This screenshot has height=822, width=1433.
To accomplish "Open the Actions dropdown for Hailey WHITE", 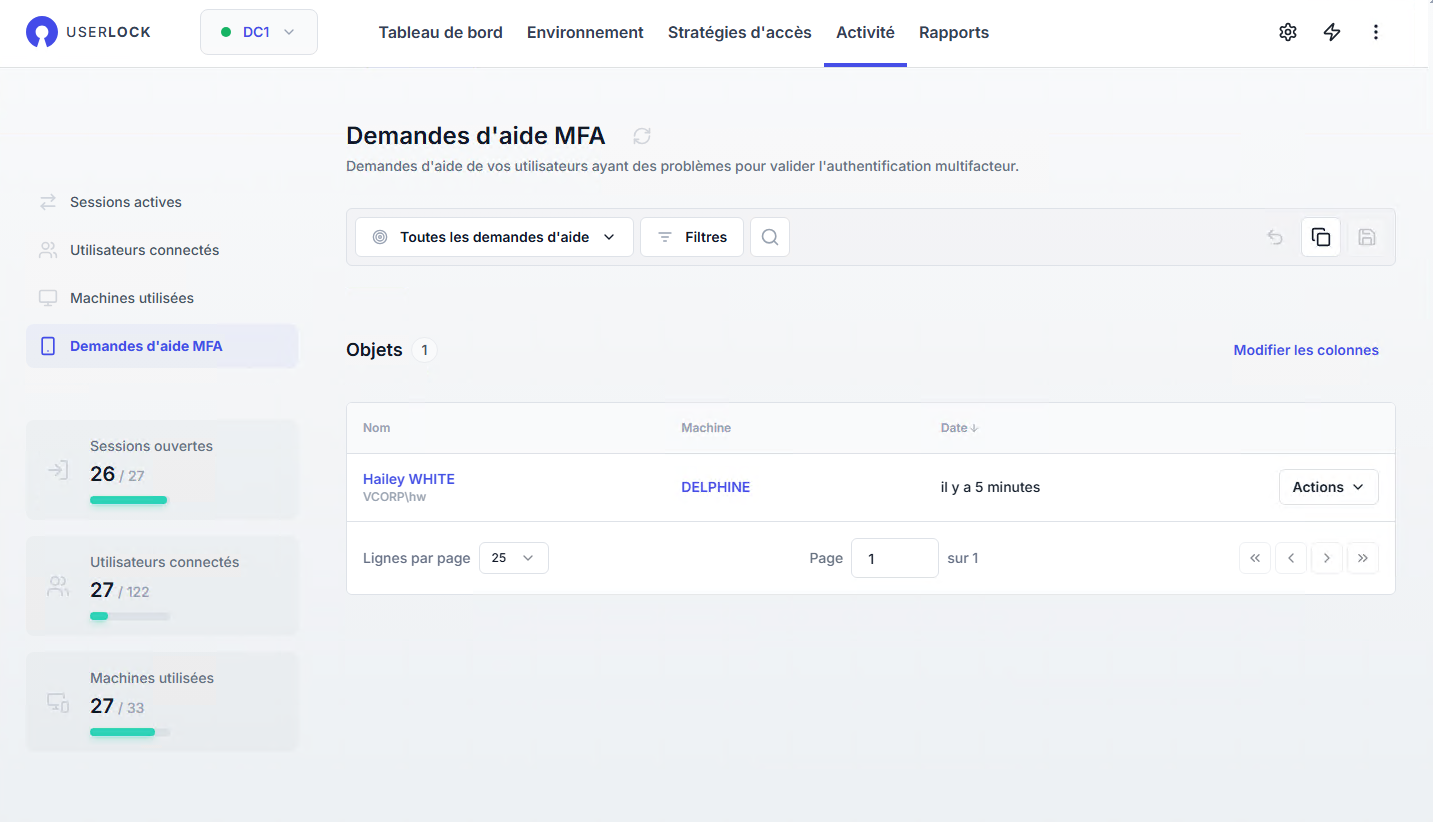I will coord(1328,487).
